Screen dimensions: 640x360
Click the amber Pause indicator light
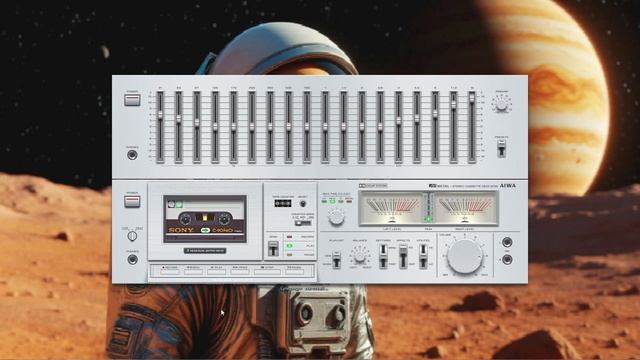pos(289,255)
